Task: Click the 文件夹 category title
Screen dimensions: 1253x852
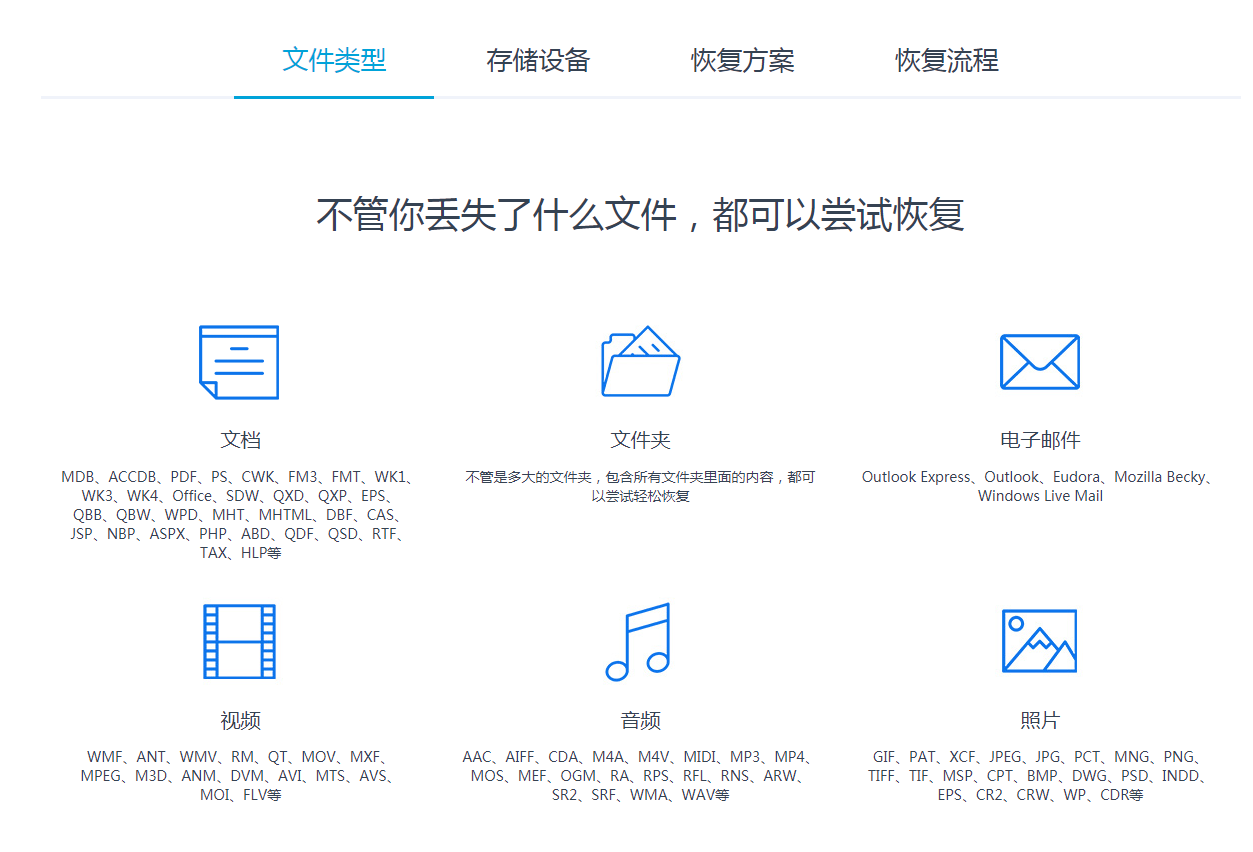Action: 640,440
